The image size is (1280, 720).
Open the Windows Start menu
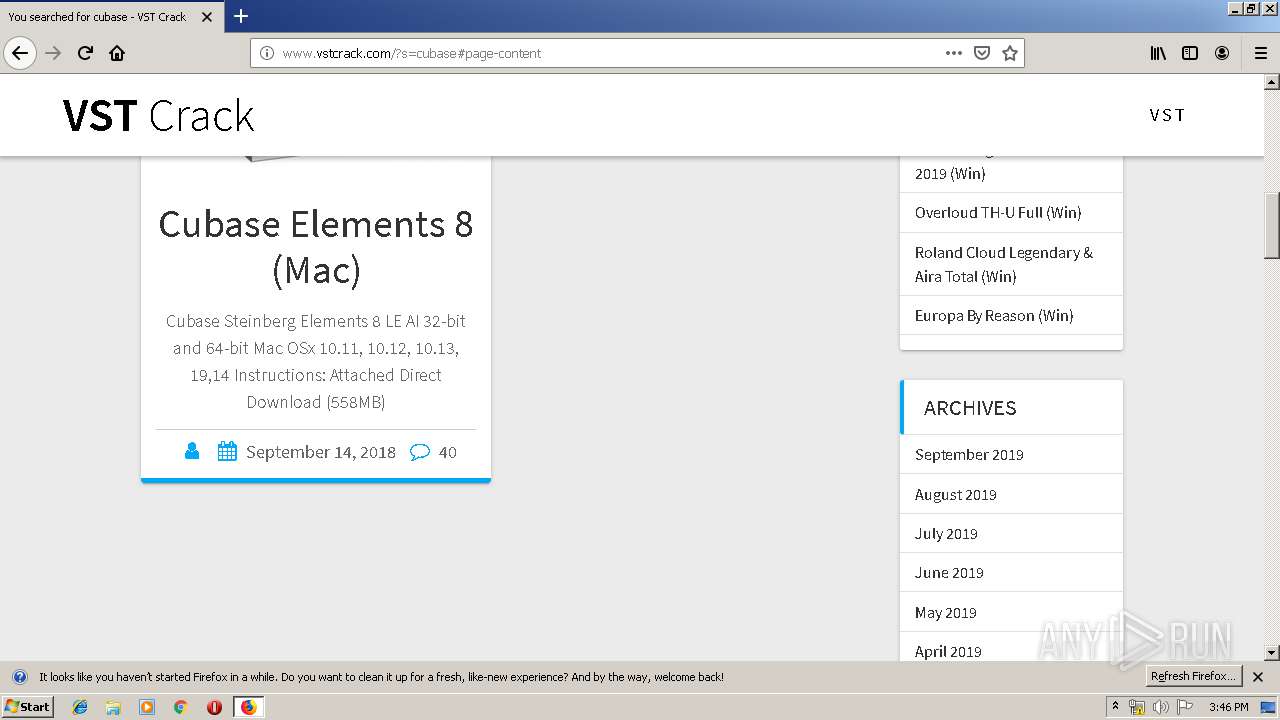[27, 706]
